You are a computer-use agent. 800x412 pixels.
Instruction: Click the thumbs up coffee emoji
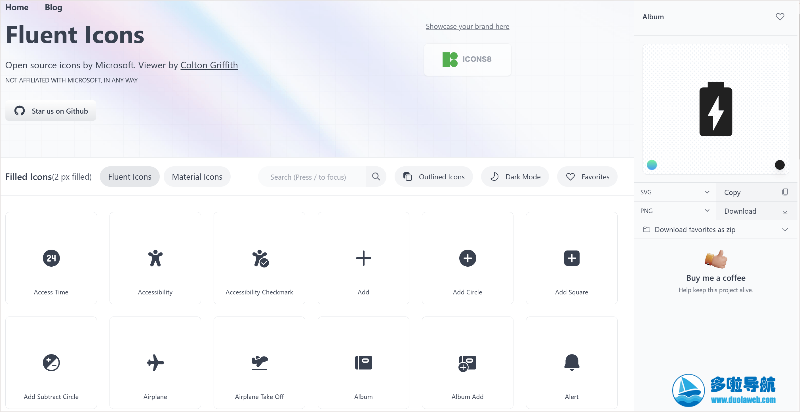(x=716, y=260)
